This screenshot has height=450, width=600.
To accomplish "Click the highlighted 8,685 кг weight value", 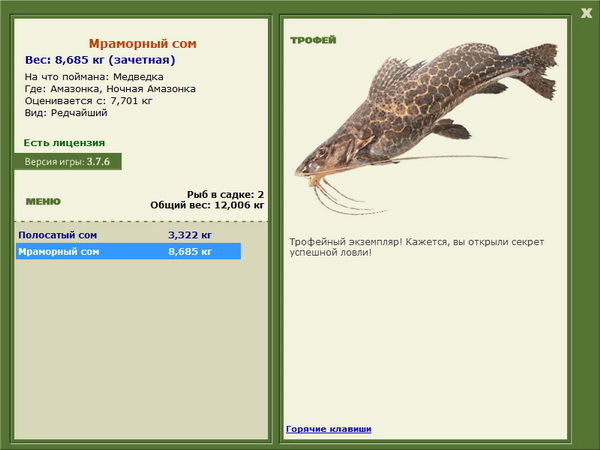I will [x=190, y=251].
